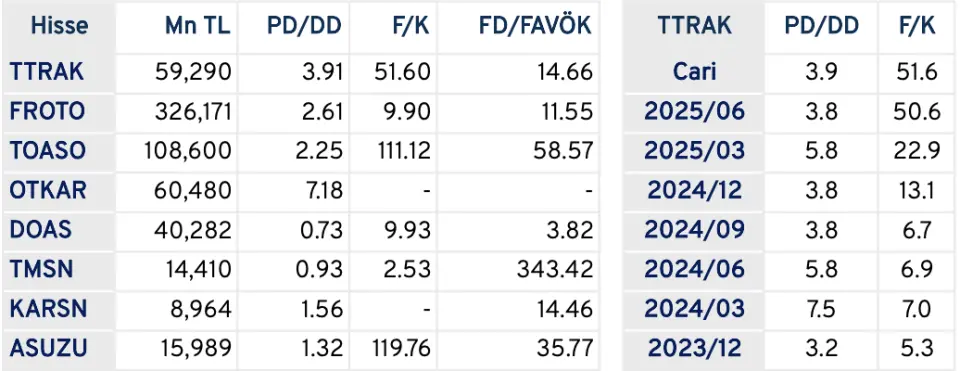Click the FD/FAVÖK column header

pos(536,25)
